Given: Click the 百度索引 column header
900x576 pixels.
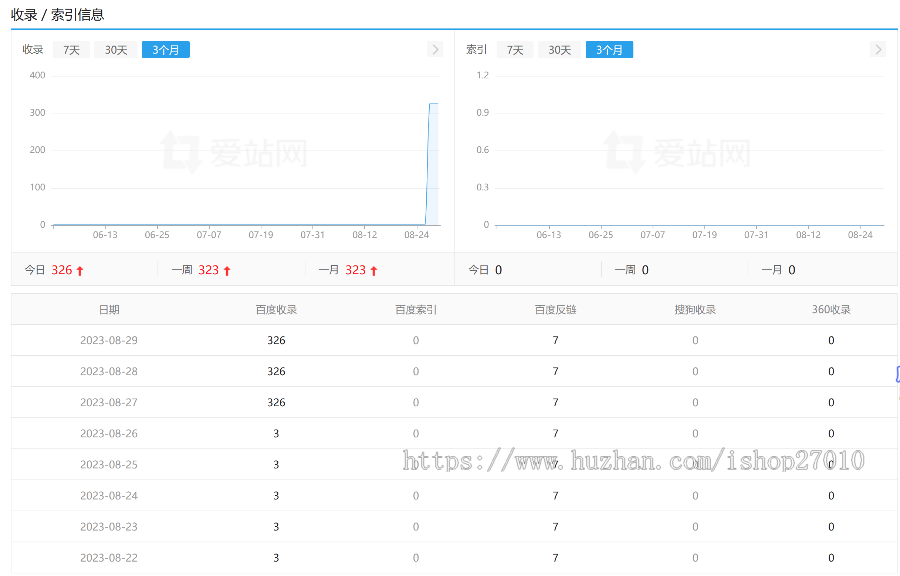Looking at the screenshot, I should click(416, 310).
